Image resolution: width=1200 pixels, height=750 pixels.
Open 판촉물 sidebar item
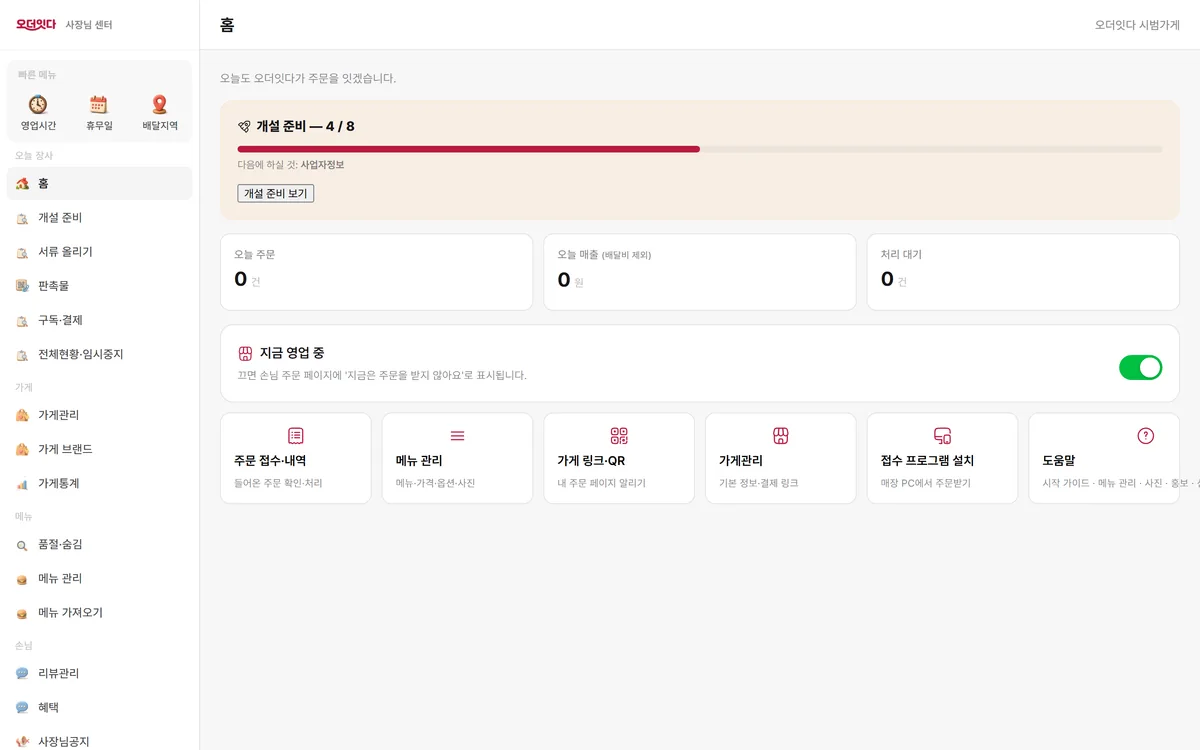99,286
